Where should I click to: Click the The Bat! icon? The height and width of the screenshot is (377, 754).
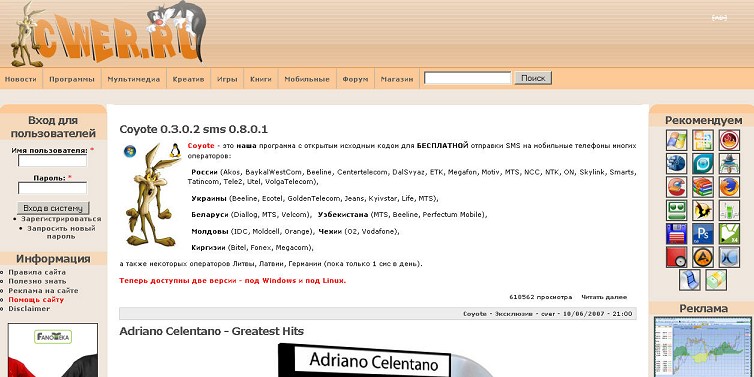click(703, 210)
